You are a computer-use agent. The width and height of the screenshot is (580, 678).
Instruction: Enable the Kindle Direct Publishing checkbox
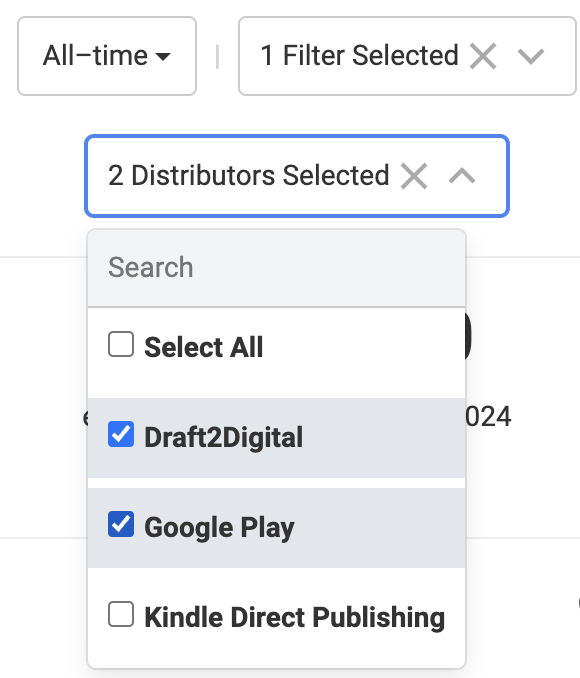click(121, 614)
